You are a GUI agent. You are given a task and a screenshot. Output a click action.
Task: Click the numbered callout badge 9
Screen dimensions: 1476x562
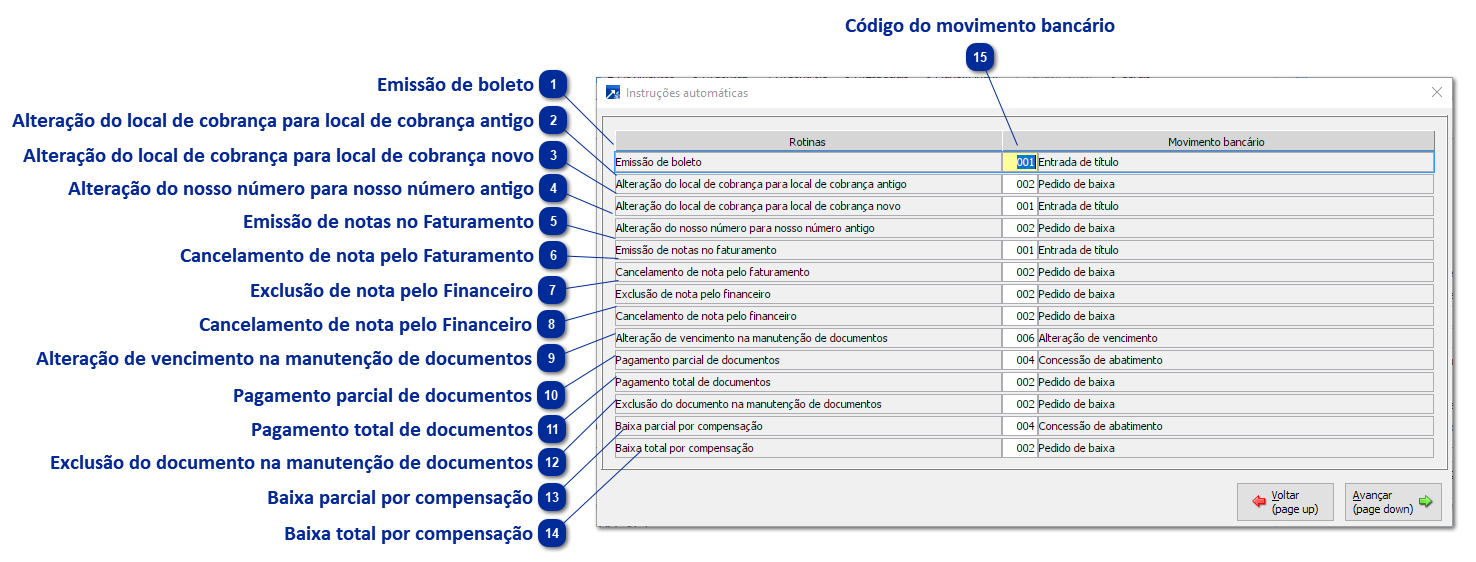[553, 357]
